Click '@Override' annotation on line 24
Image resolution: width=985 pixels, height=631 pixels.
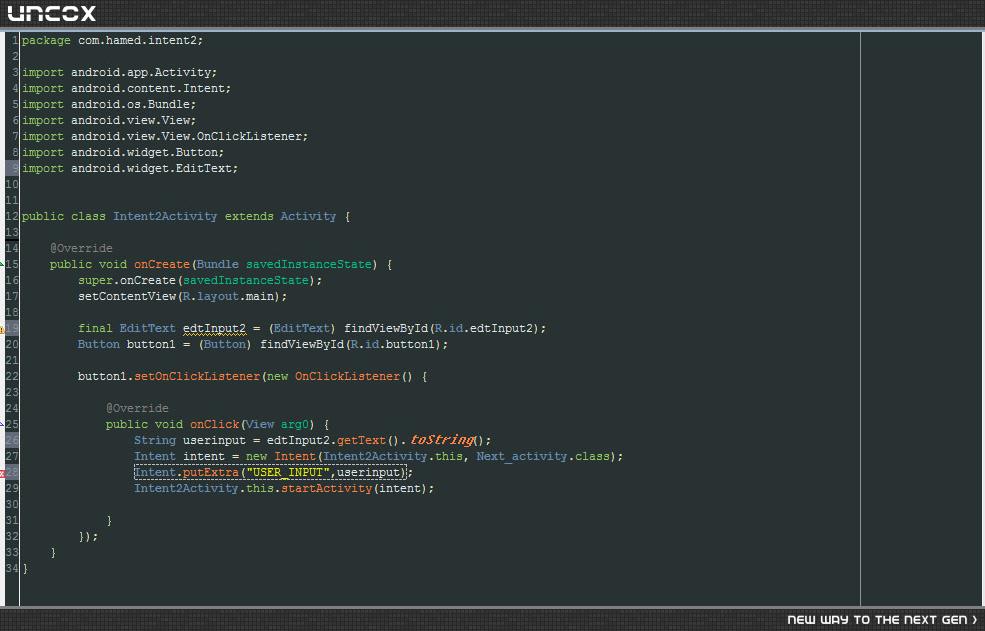click(137, 409)
